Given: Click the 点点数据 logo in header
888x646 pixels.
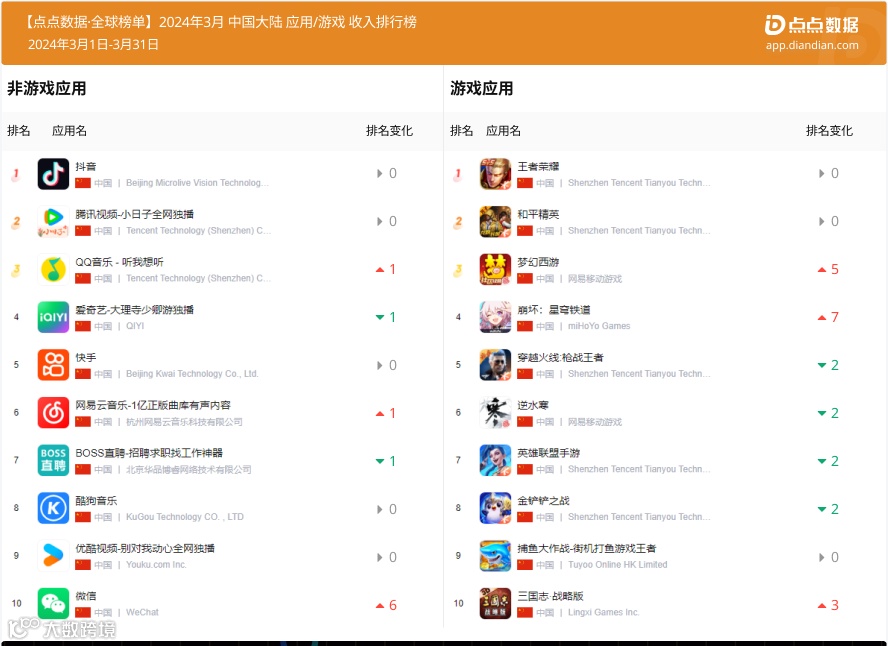Looking at the screenshot, I should [x=812, y=25].
